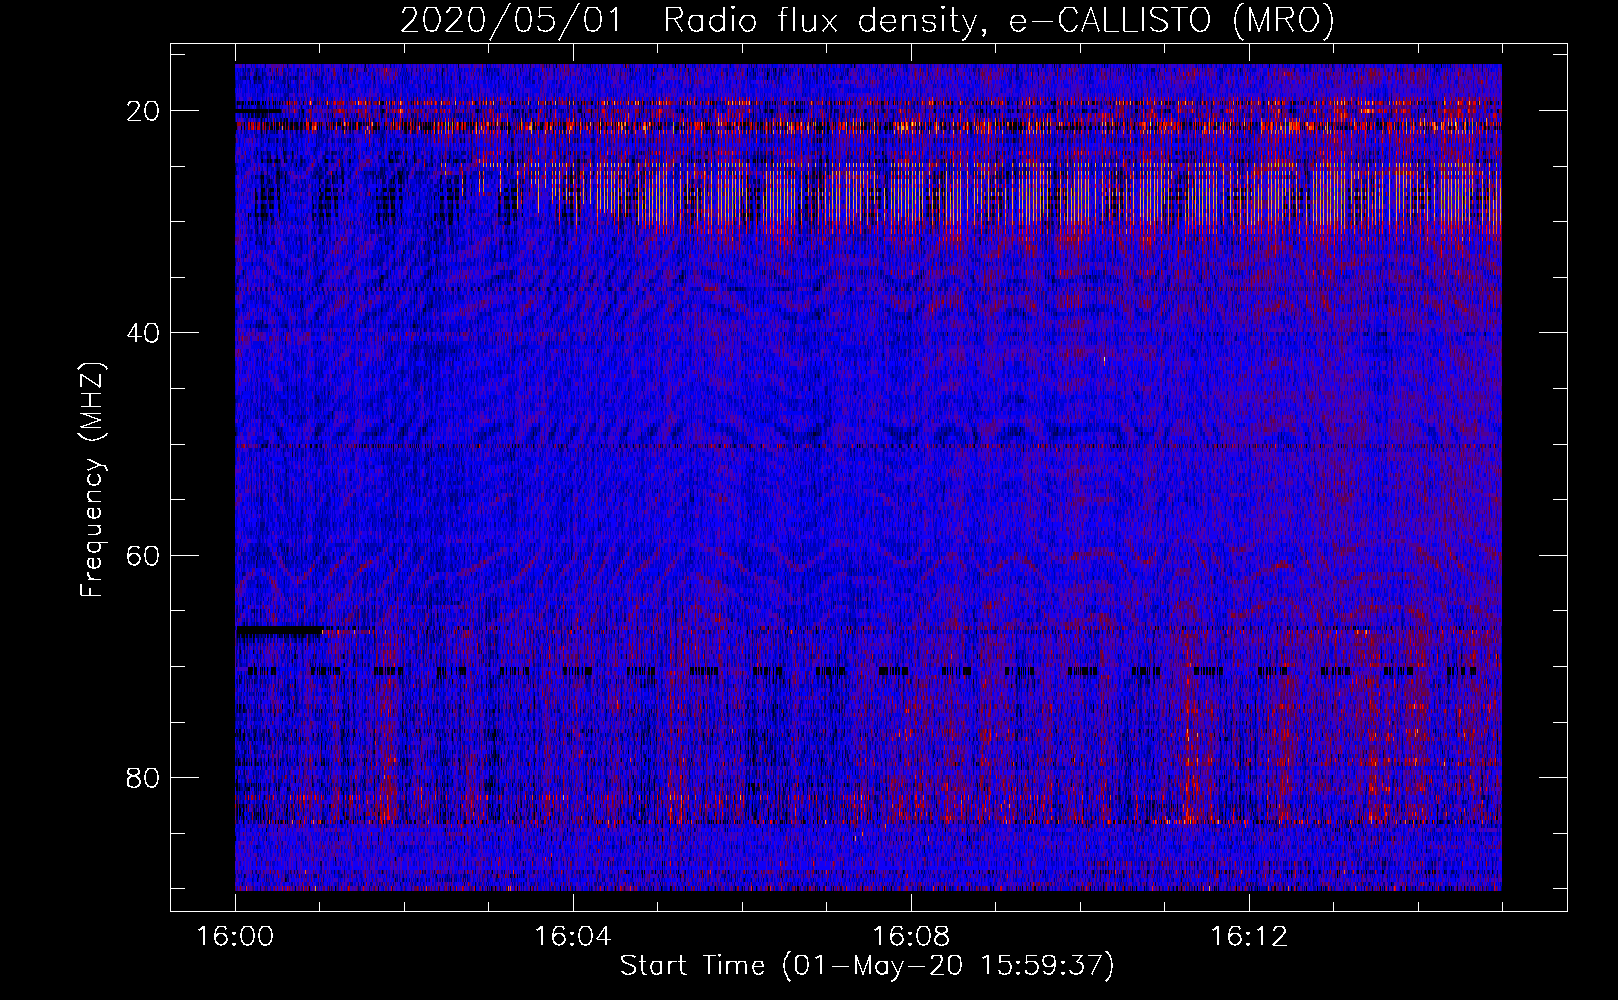Click the "16:04" time tick label
The image size is (1618, 1000).
coord(572,937)
